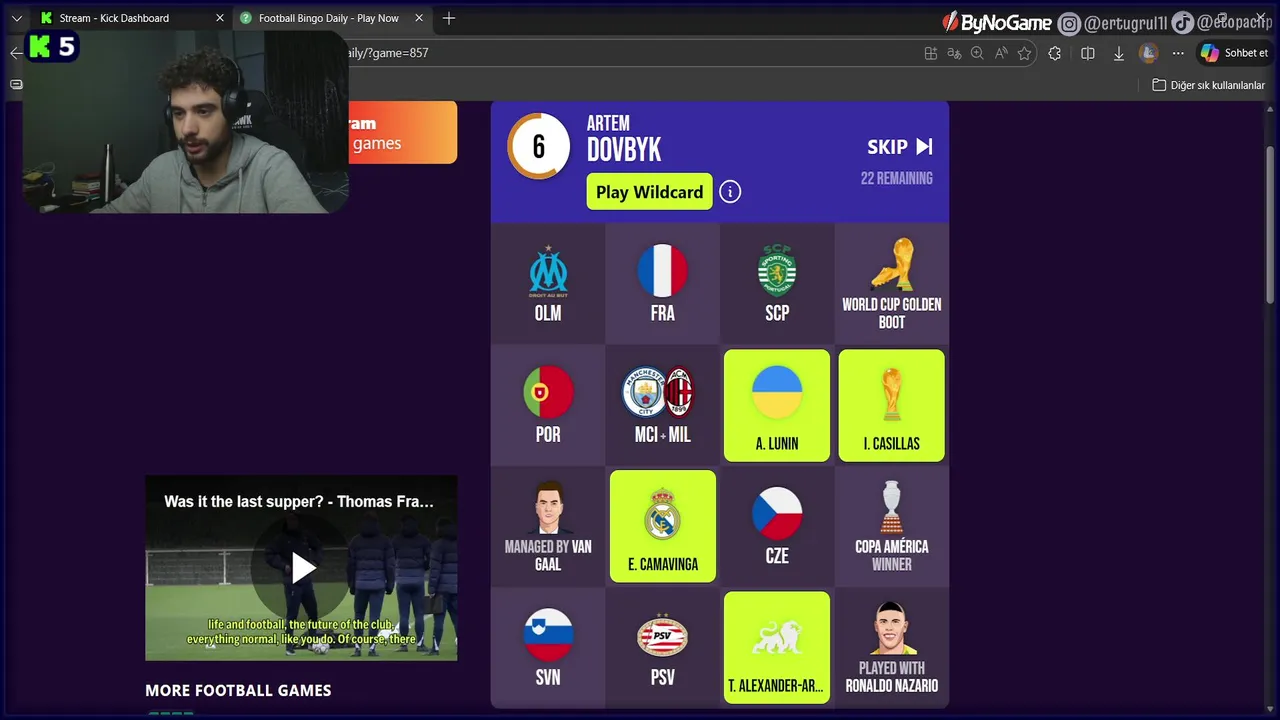Viewport: 1280px width, 720px height.
Task: Select the Managed by Van Gaal cell
Action: (x=548, y=526)
